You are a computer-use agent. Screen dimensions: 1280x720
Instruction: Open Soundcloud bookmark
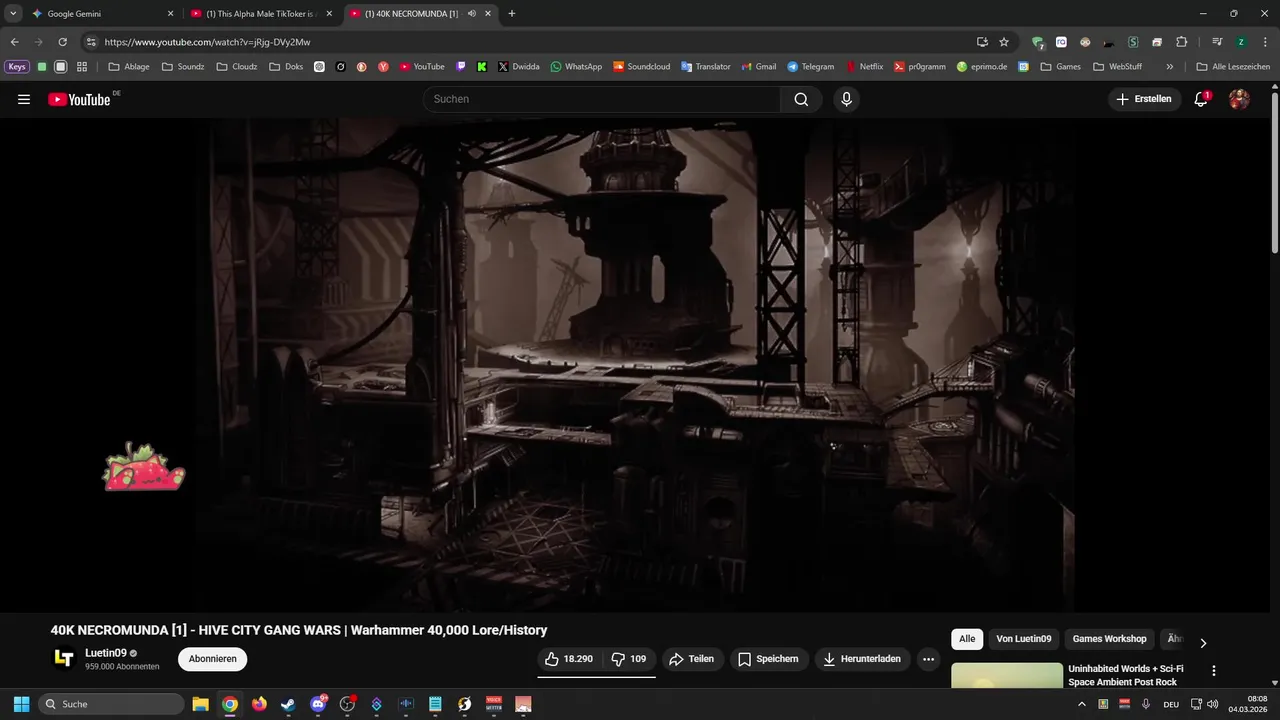641,67
